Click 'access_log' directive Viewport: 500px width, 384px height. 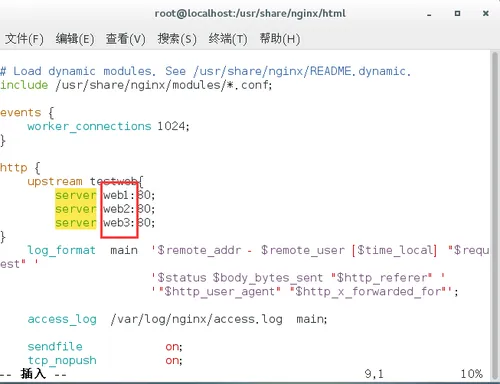pyautogui.click(x=62, y=319)
